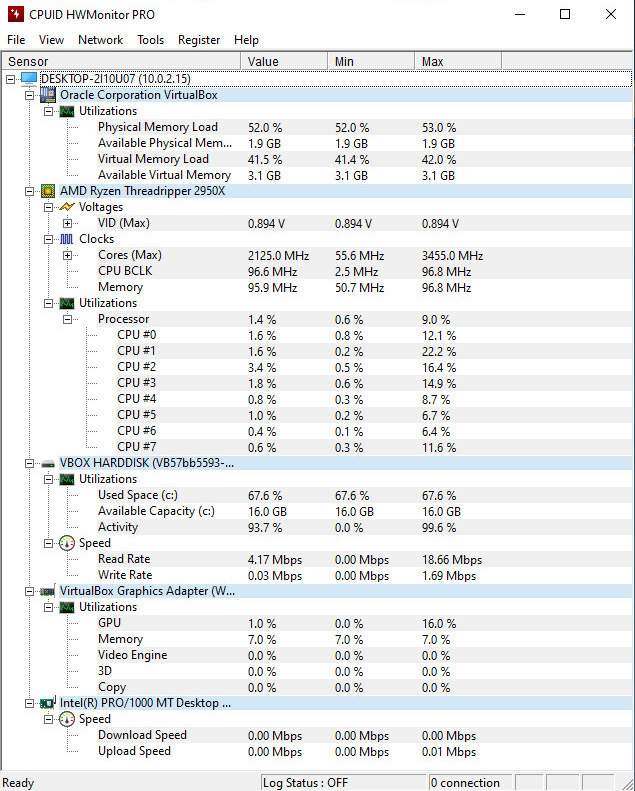Click the Clocks icon under AMD Ryzen

pyautogui.click(x=67, y=239)
